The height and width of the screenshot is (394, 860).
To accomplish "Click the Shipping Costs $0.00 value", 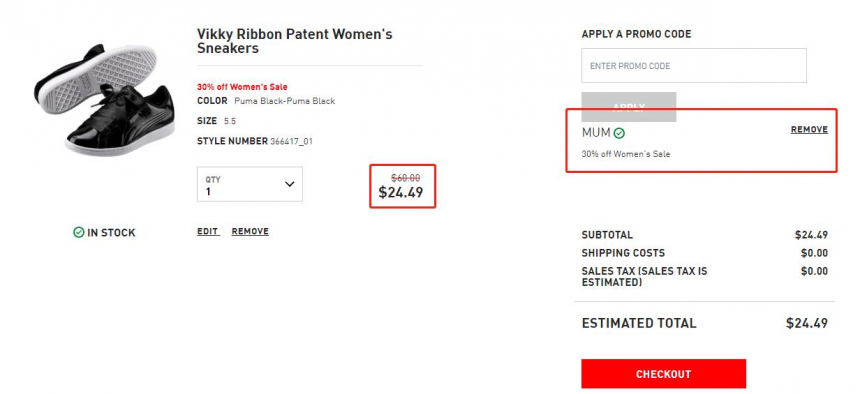I will (814, 253).
